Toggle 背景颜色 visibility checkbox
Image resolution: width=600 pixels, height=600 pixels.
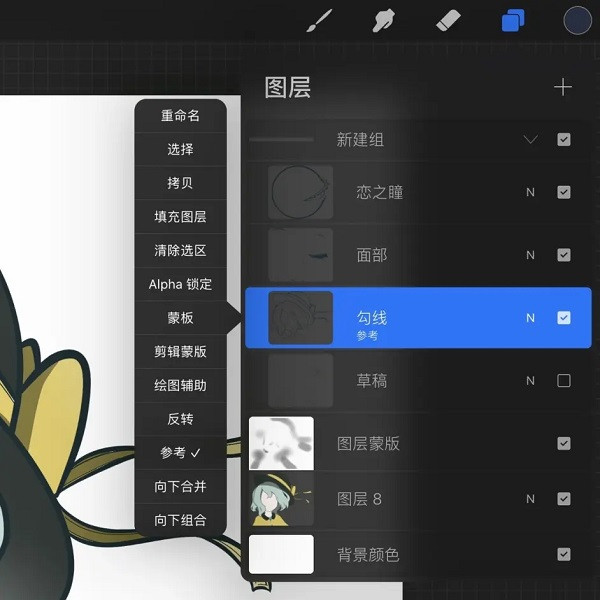click(564, 554)
